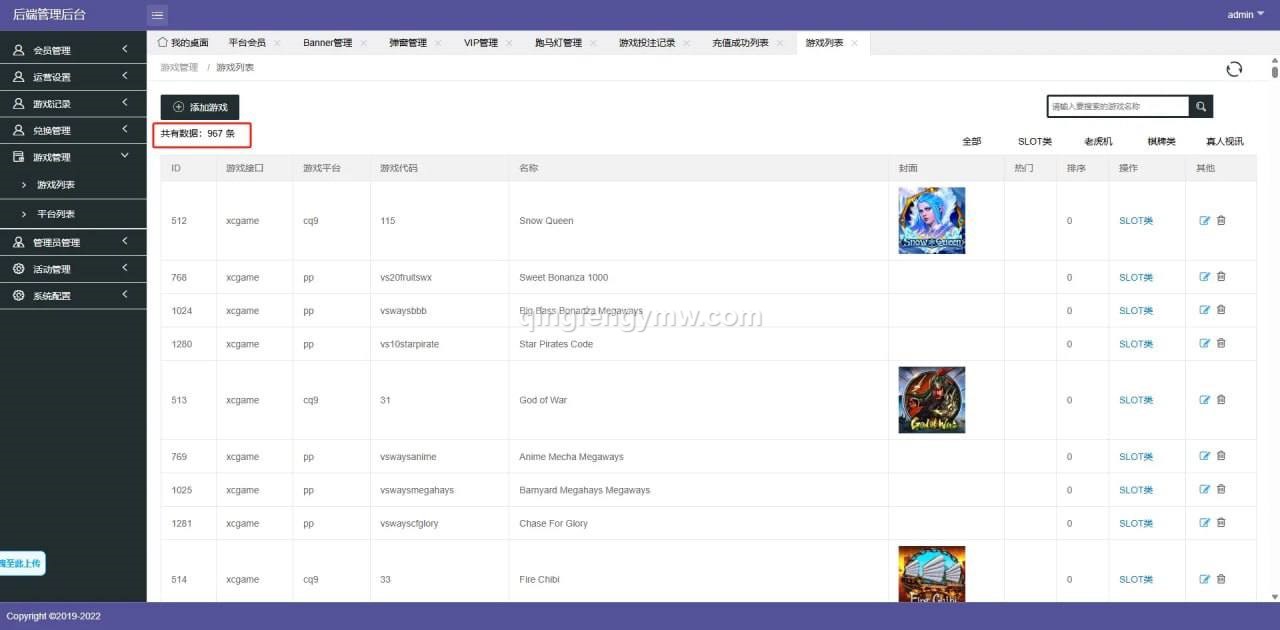The height and width of the screenshot is (630, 1280).
Task: Select the 老虎机 filter tab
Action: pyautogui.click(x=1097, y=141)
